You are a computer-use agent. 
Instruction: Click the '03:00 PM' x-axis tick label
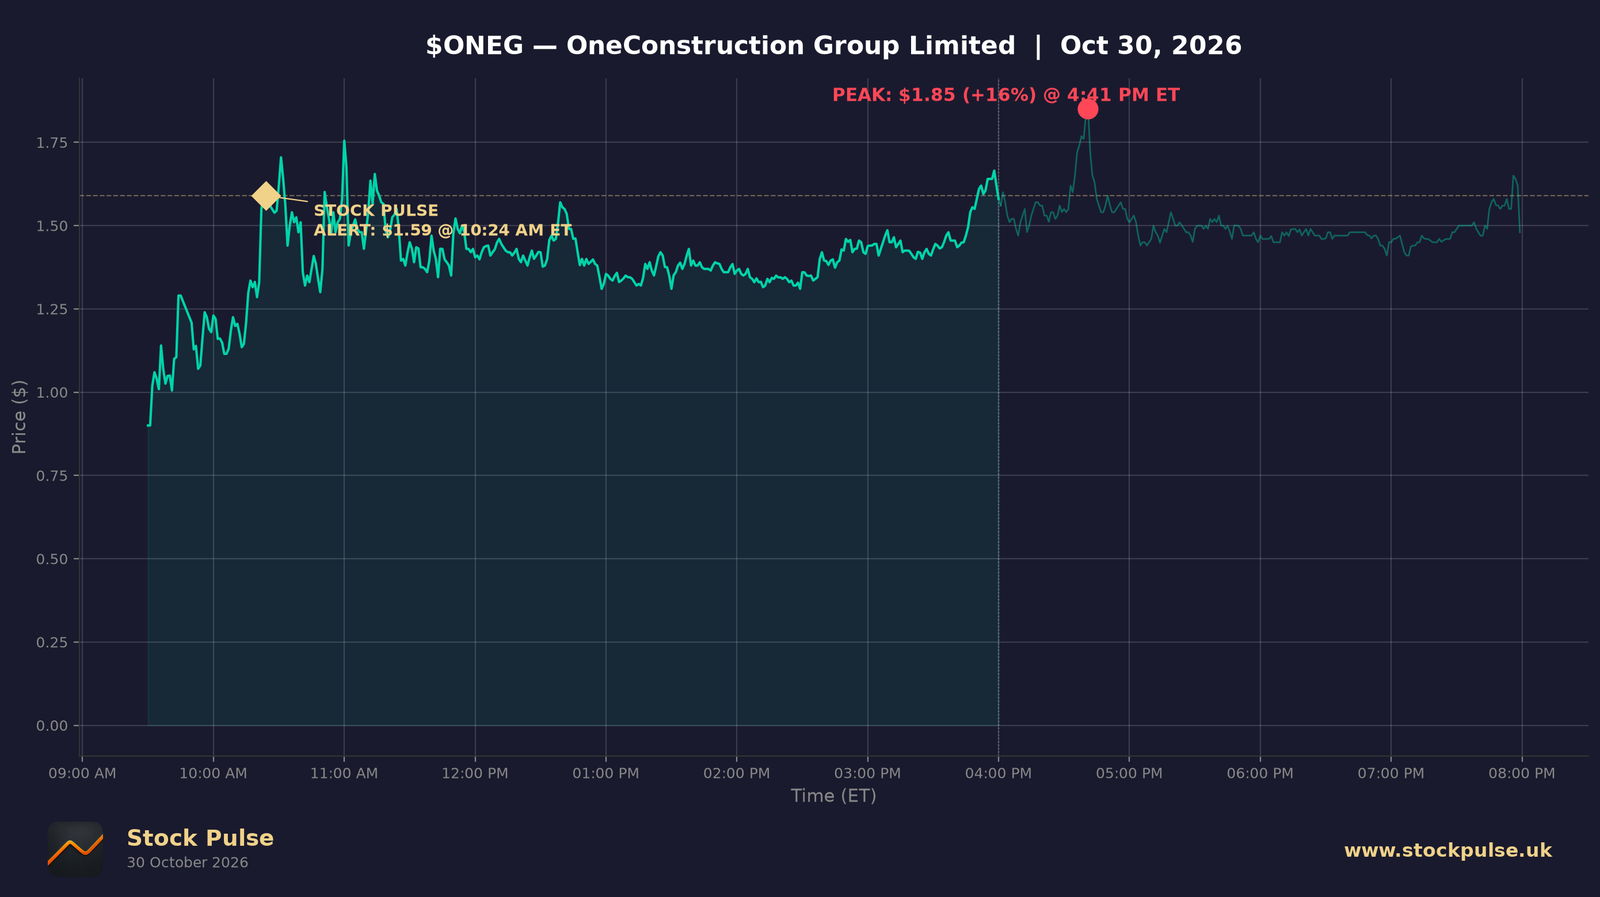867,774
